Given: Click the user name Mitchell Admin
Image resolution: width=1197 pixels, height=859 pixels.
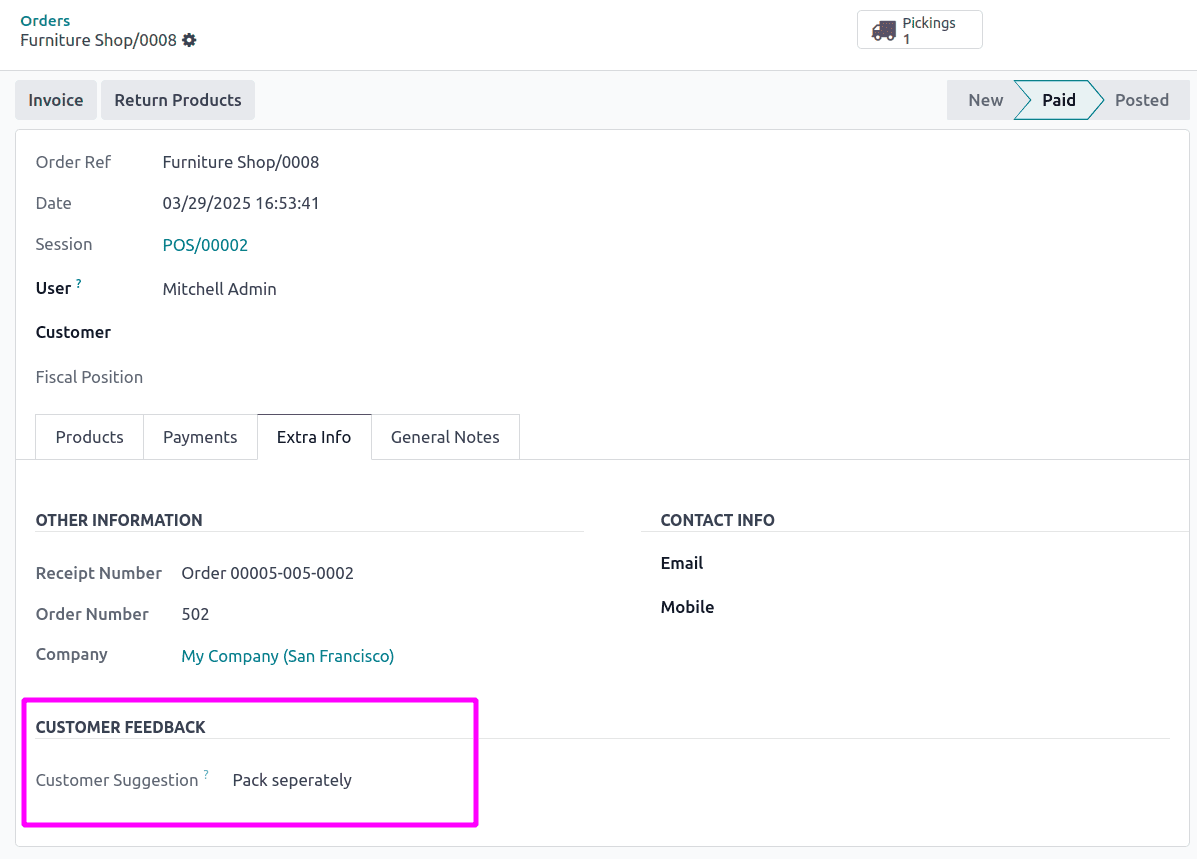Looking at the screenshot, I should click(x=220, y=289).
